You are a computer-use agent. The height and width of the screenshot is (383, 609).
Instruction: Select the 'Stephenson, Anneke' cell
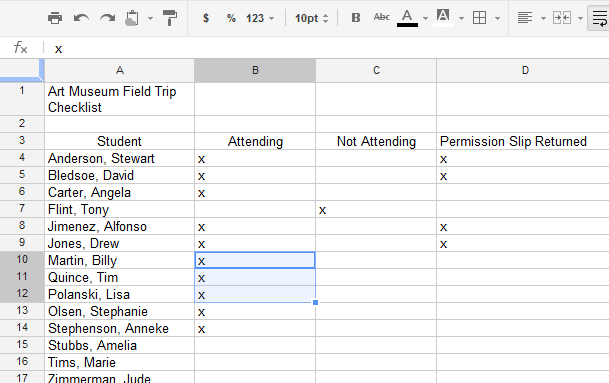tap(120, 328)
